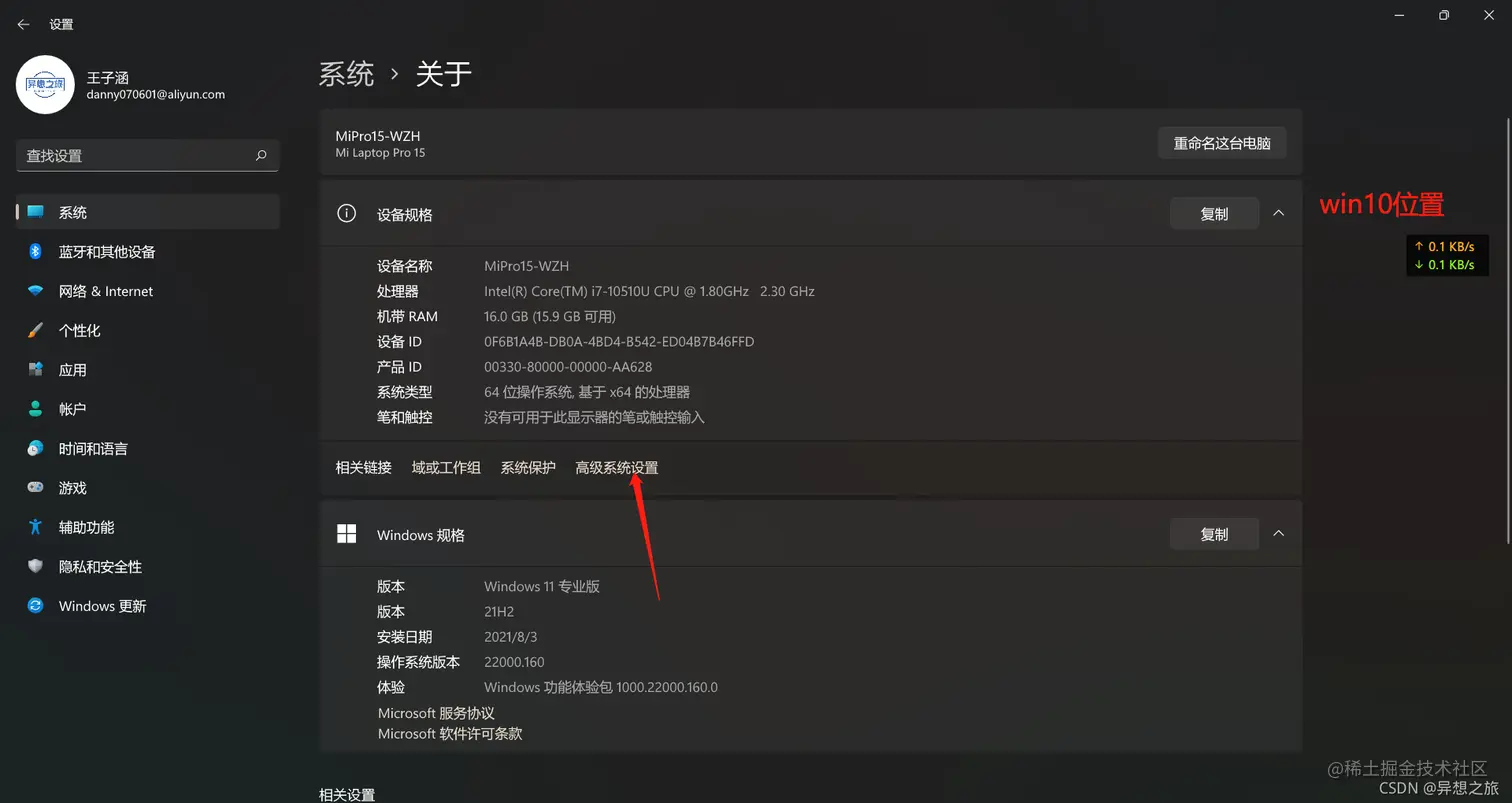Check Windows Update in the sidebar
This screenshot has width=1512, height=803.
click(x=102, y=605)
